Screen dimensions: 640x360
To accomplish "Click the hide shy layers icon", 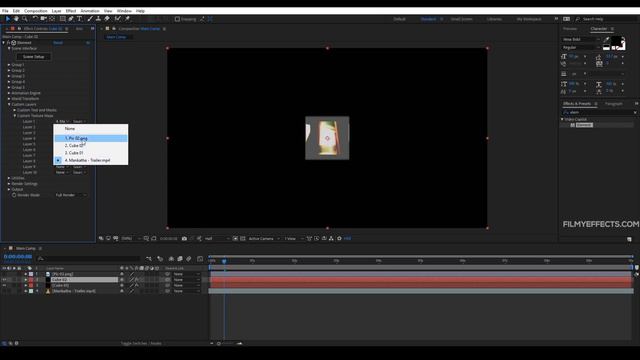I will click(171, 259).
